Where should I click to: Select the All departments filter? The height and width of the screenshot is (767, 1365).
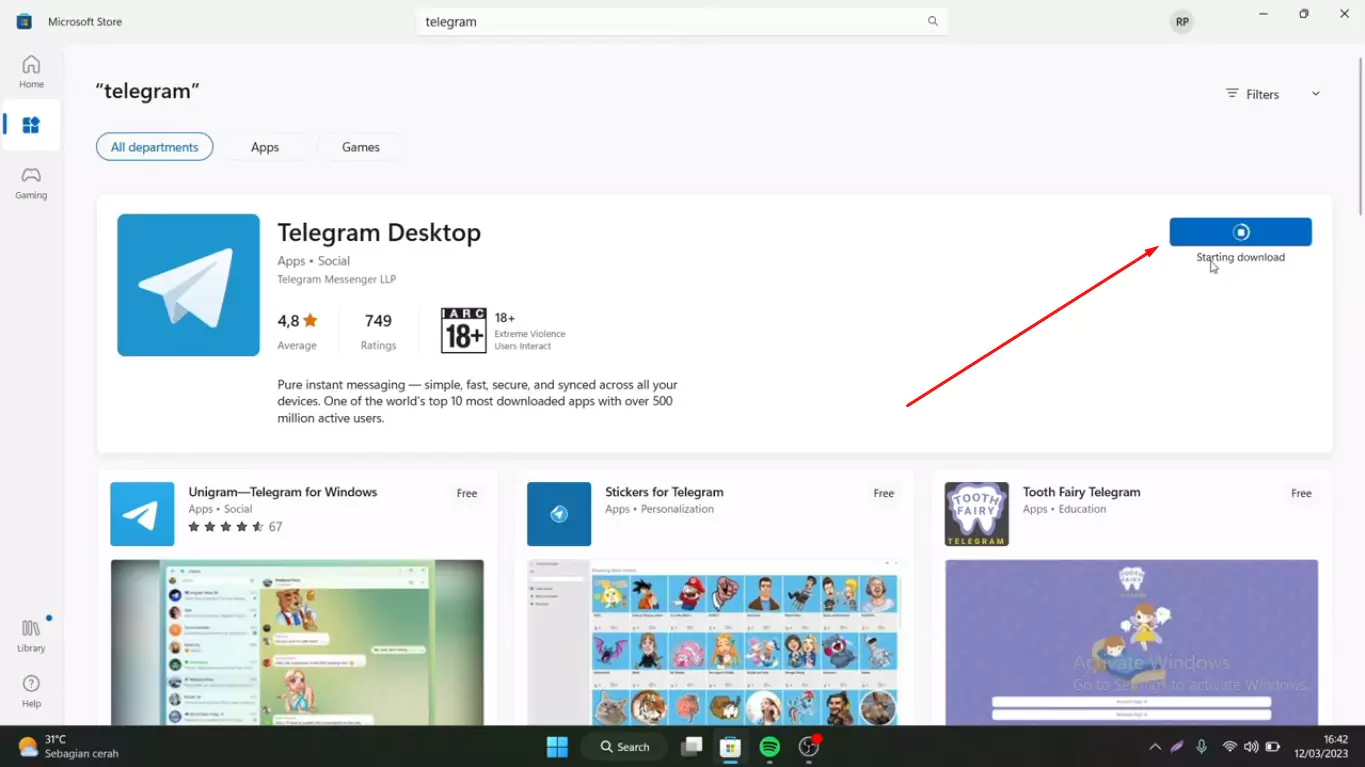click(154, 147)
